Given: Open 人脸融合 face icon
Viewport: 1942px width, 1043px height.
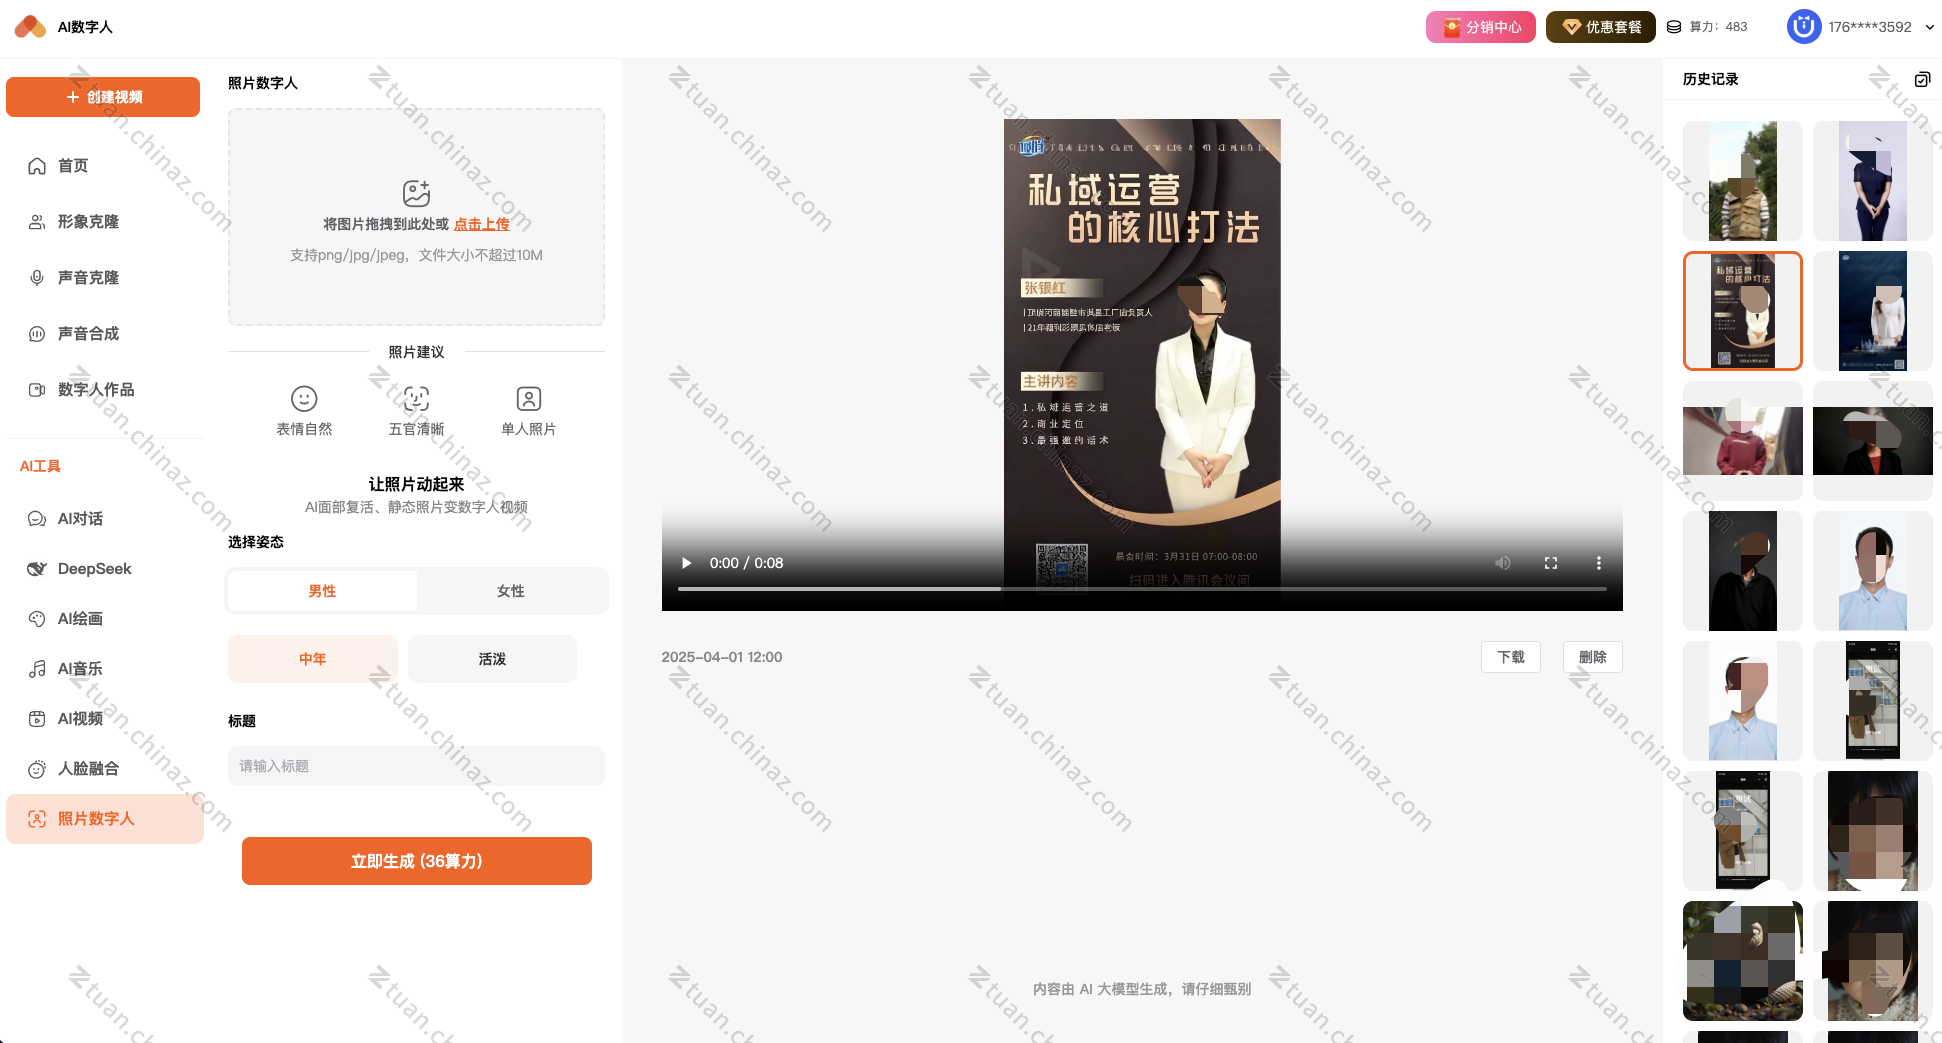Looking at the screenshot, I should pos(37,769).
